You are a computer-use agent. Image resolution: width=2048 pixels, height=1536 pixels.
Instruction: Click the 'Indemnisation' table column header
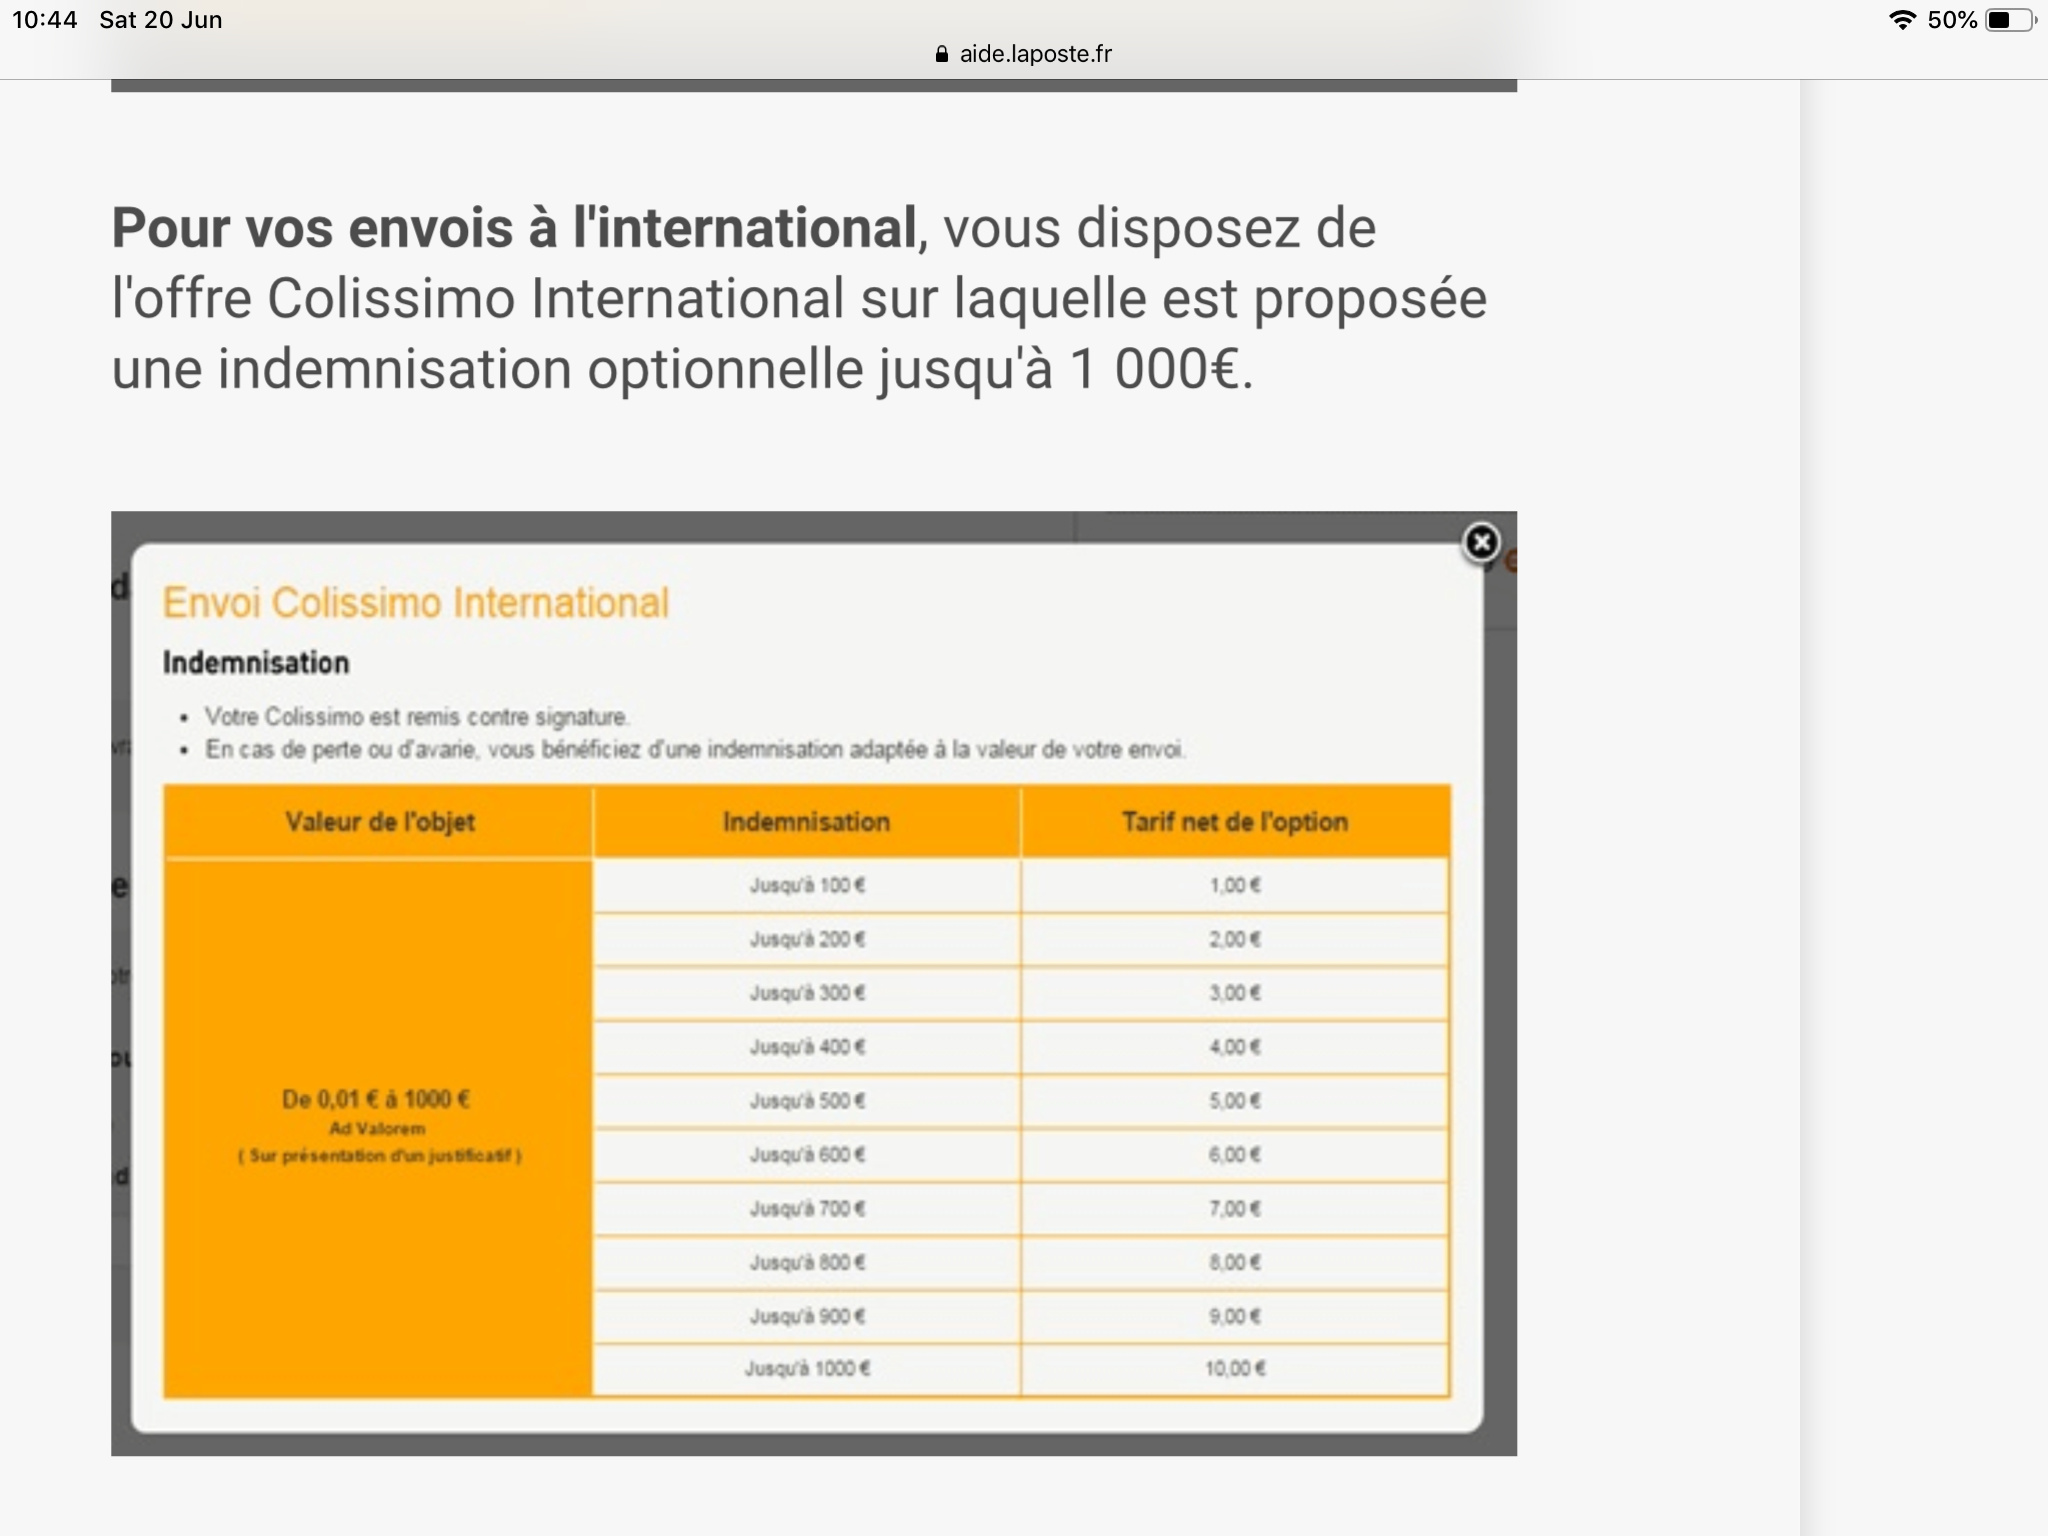[x=806, y=822]
